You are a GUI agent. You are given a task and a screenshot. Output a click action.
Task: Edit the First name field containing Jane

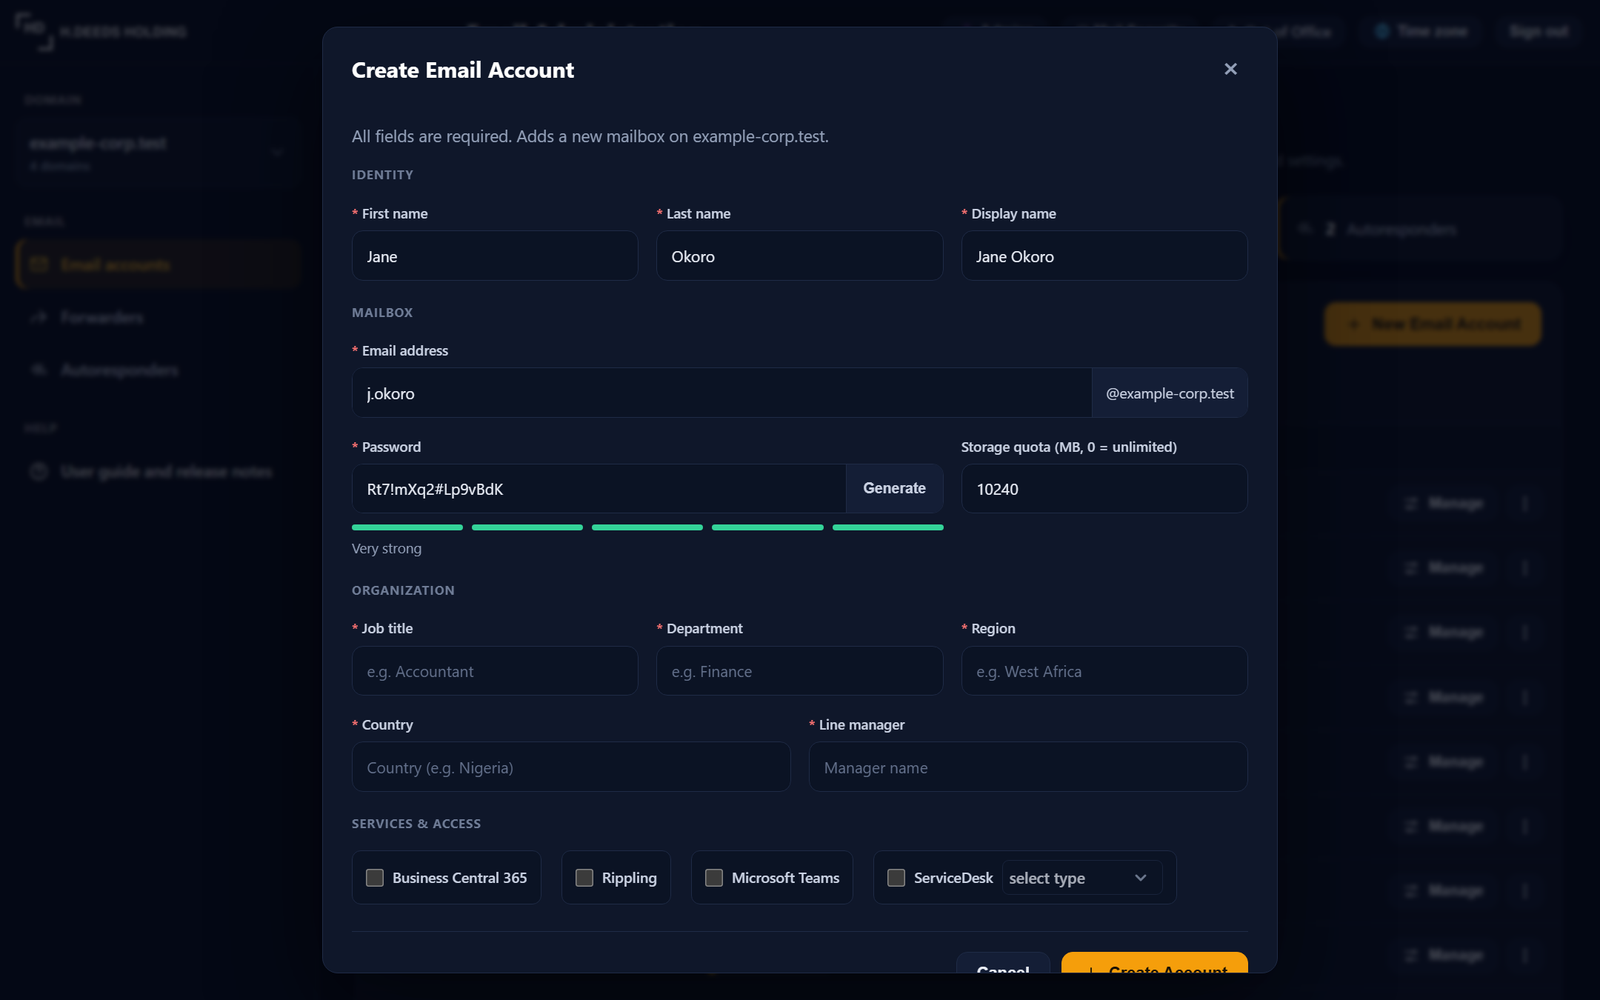(495, 256)
